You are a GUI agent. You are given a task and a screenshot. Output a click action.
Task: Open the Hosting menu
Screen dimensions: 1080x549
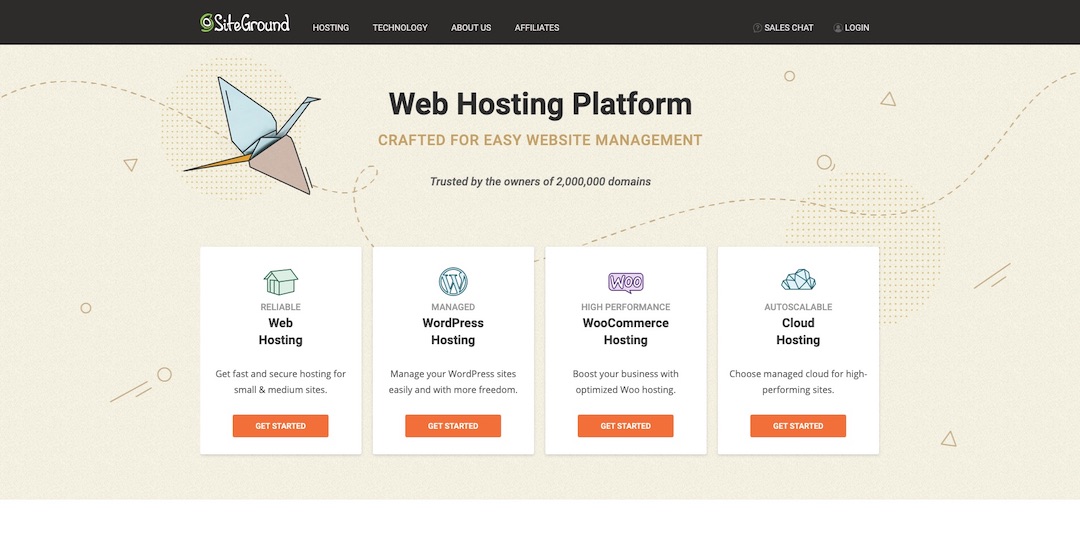331,28
